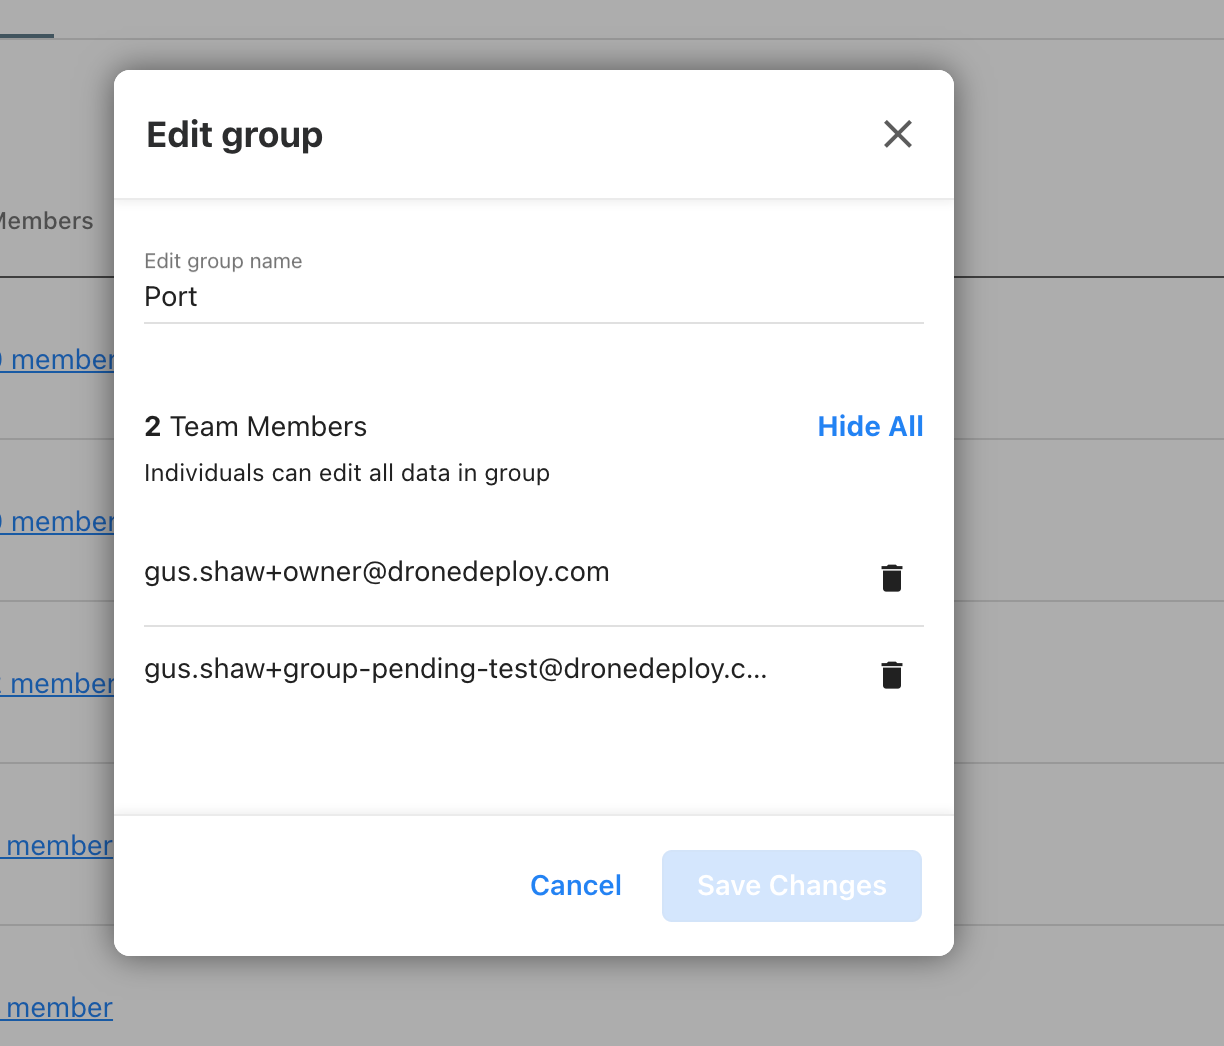Click trash icon beside gus.shaw+group-pending-test email
The width and height of the screenshot is (1224, 1046).
(891, 674)
